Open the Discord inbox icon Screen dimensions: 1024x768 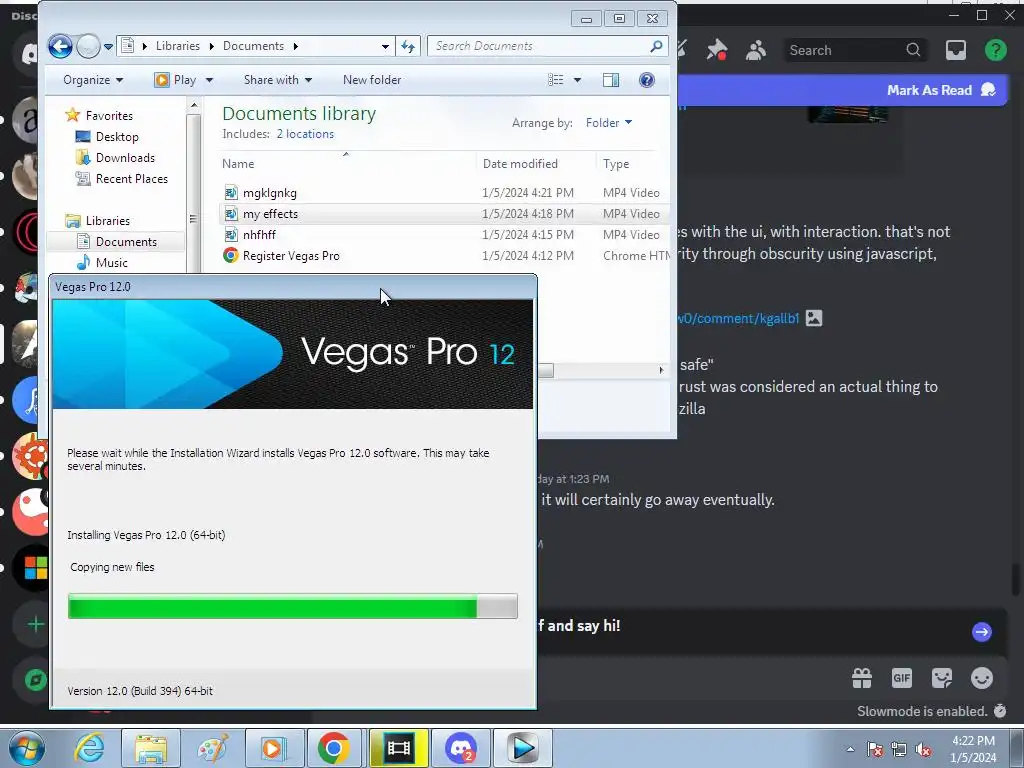955,50
